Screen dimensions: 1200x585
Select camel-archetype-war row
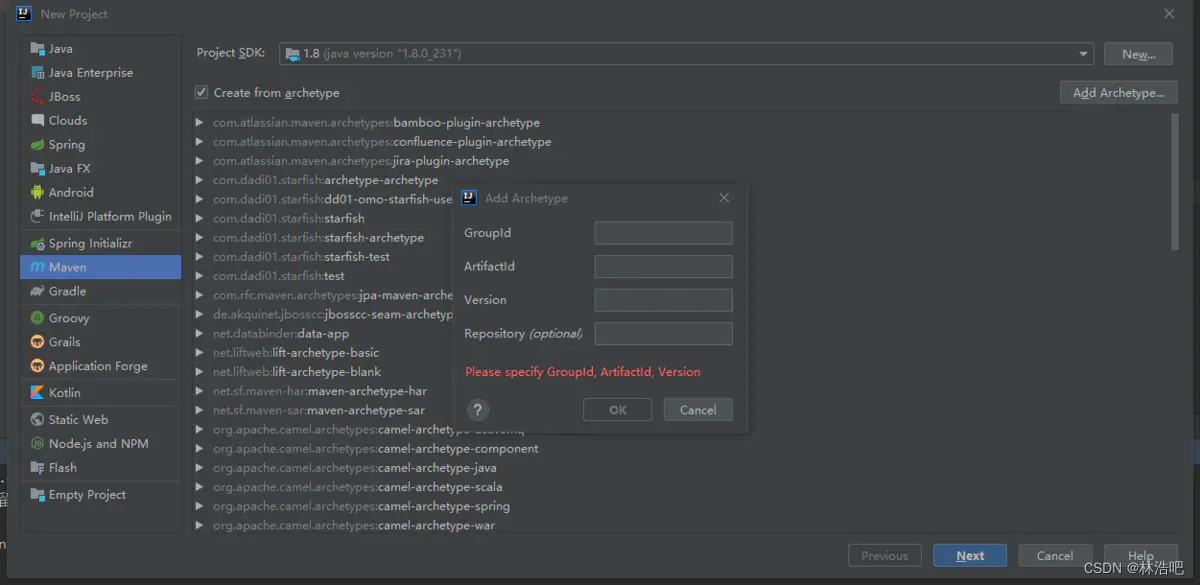tap(353, 525)
